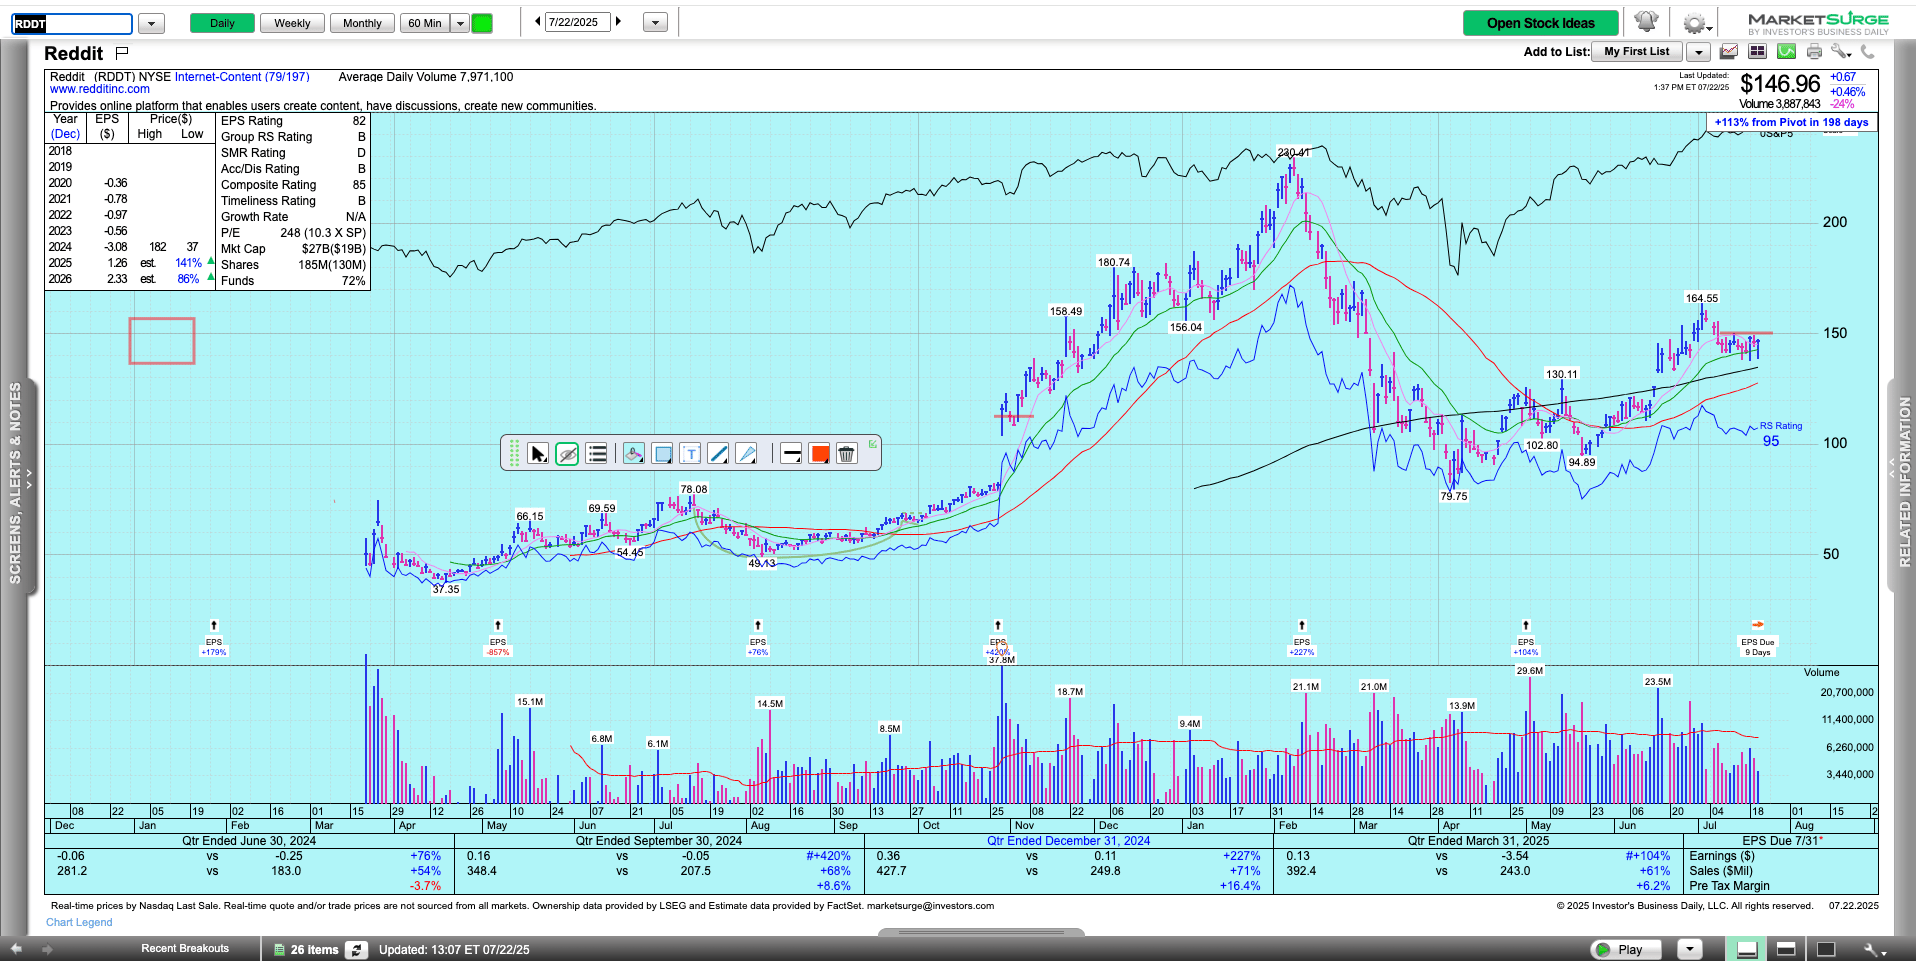
Task: Toggle the green real-time indicator button
Action: click(482, 23)
